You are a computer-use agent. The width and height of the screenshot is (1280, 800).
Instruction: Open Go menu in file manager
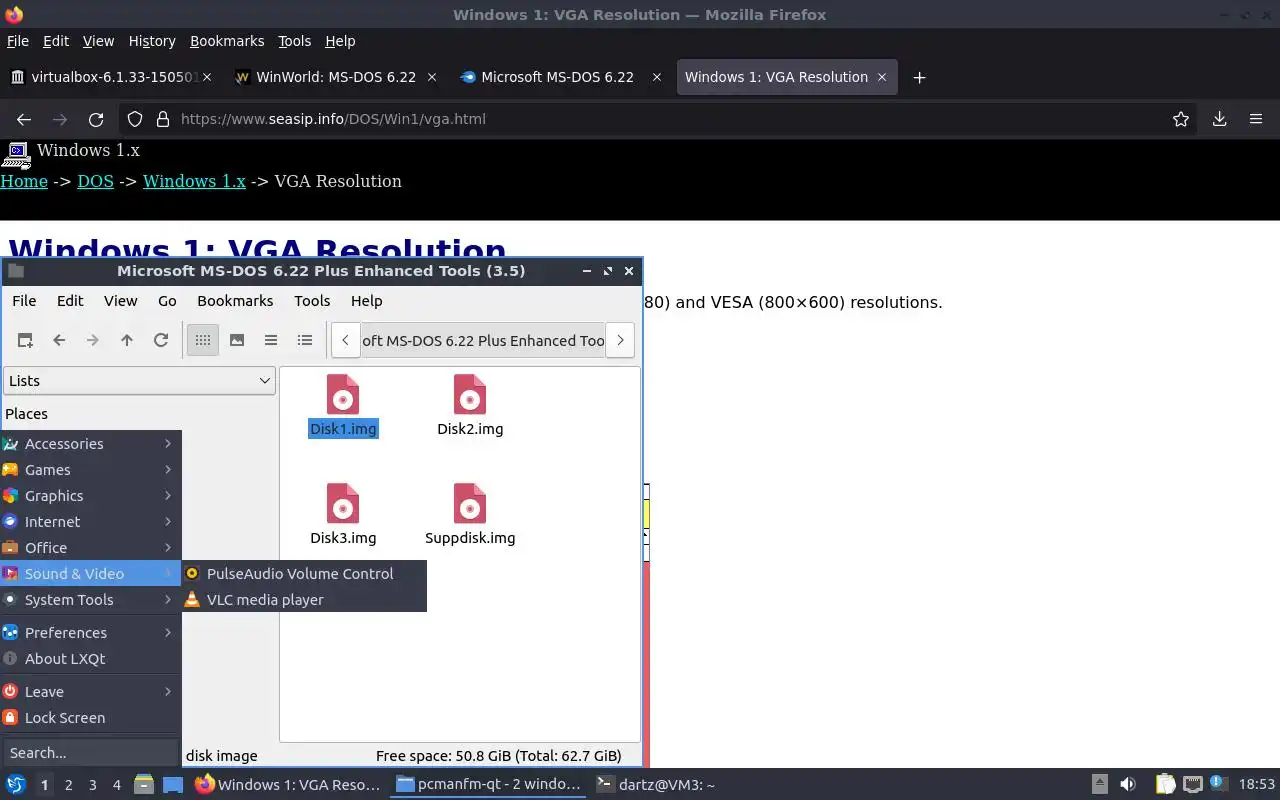[167, 301]
